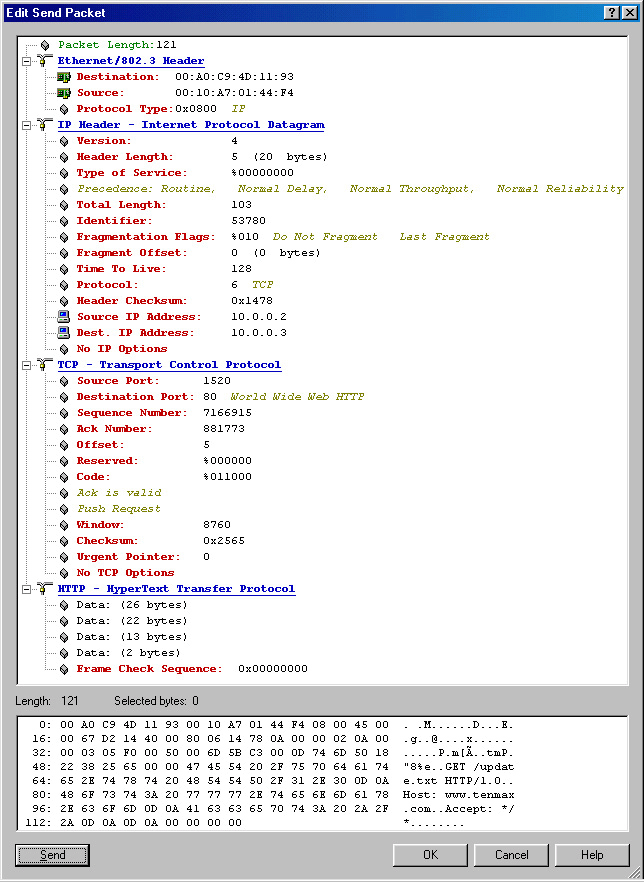Viewport: 644px width, 882px height.
Task: Click the title bar context help question-mark button
Action: [612, 12]
